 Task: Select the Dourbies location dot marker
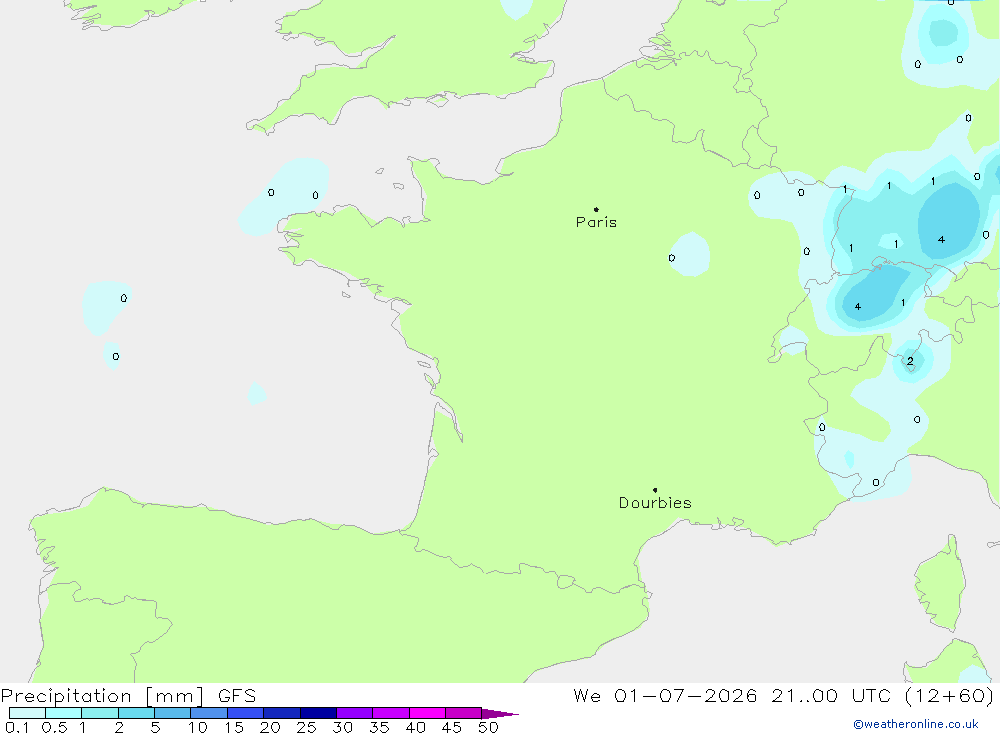click(655, 490)
